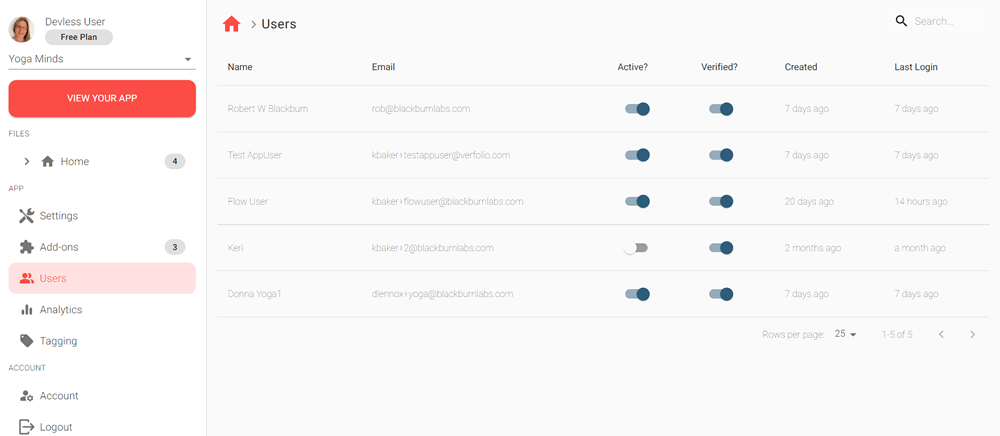Select the Robert W Blackburn name cell
Image resolution: width=1000 pixels, height=436 pixels.
268,109
